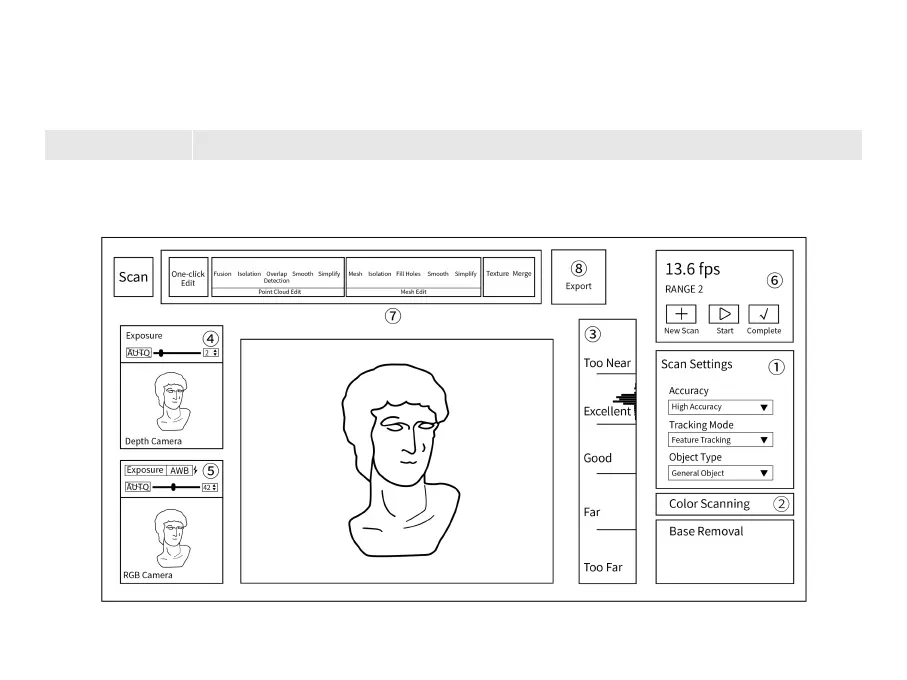Click the Export button
Screen dimensions: 907x680
pos(578,277)
